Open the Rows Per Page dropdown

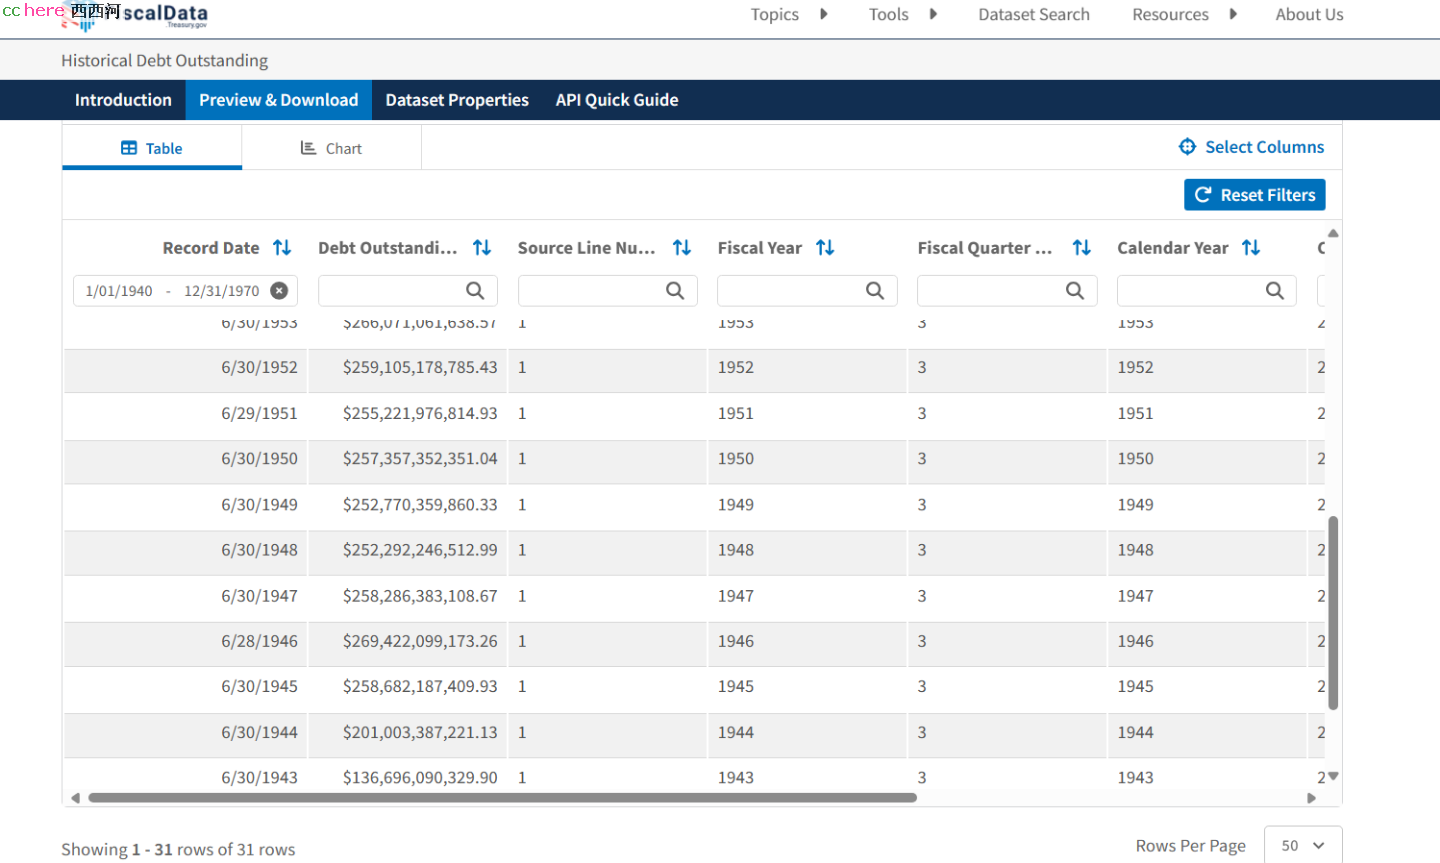1303,845
